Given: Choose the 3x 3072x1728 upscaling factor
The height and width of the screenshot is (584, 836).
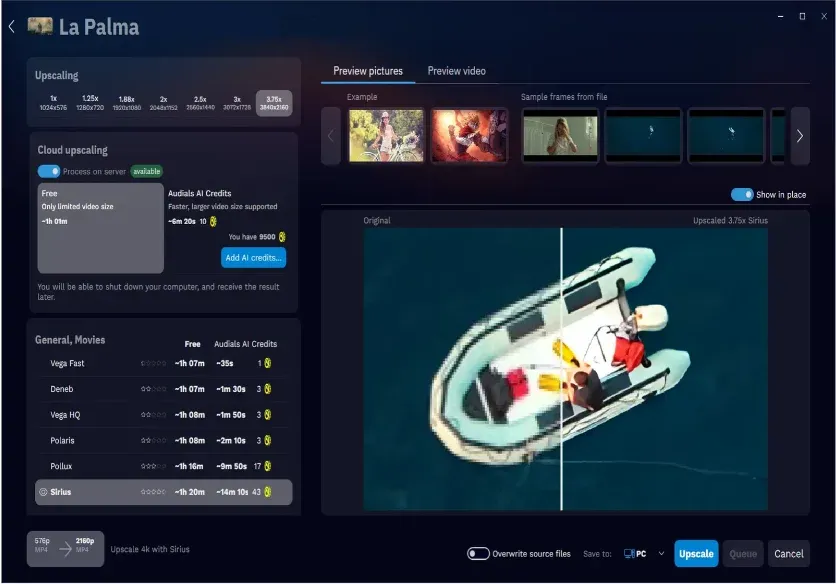Looking at the screenshot, I should coord(237,103).
